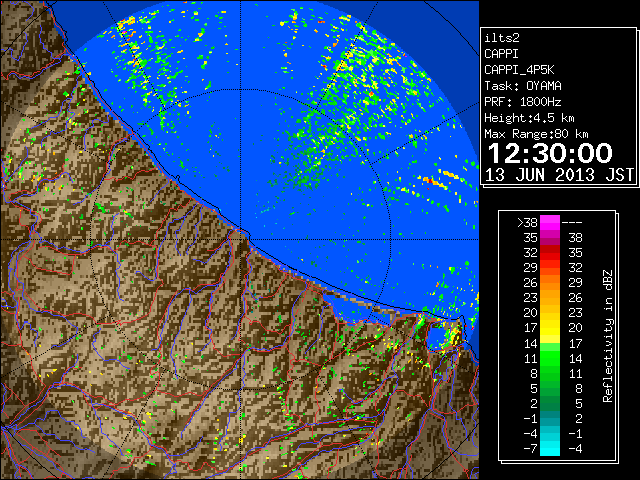
Task: Select the 'Height:4.5 km' entry
Action: [x=529, y=118]
